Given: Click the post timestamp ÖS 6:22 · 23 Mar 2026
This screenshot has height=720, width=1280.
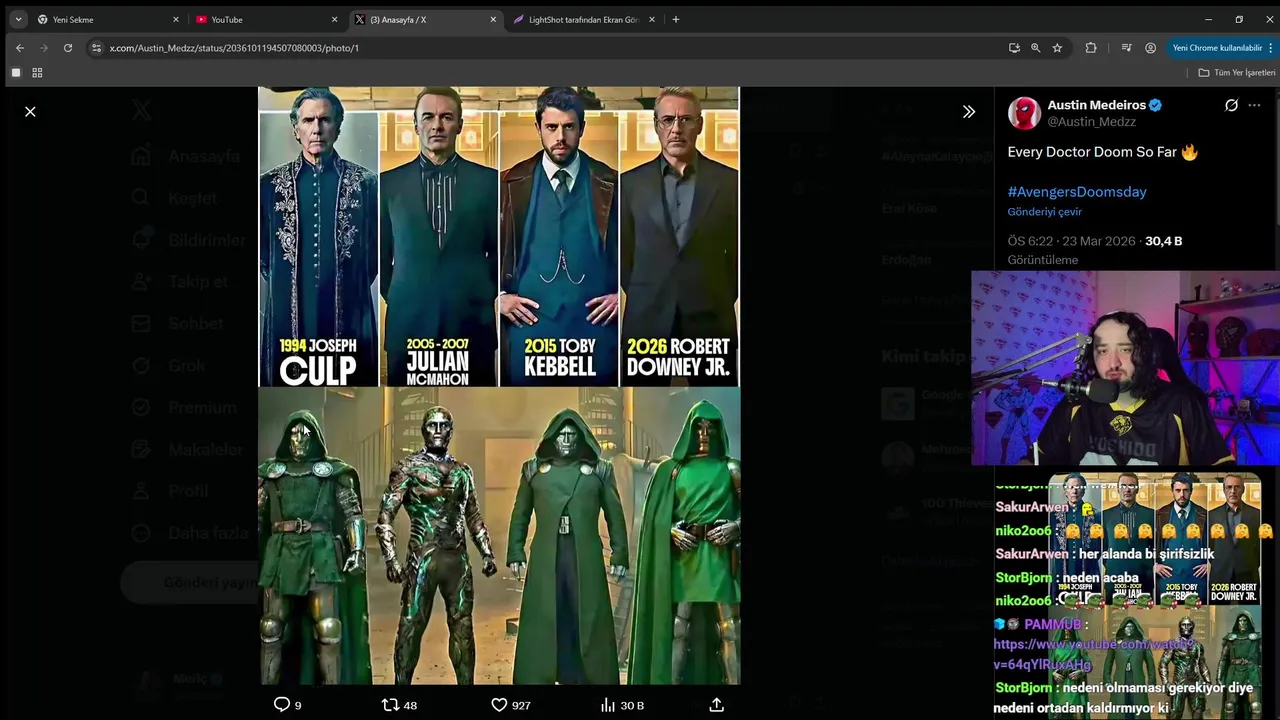Looking at the screenshot, I should coord(1072,241).
